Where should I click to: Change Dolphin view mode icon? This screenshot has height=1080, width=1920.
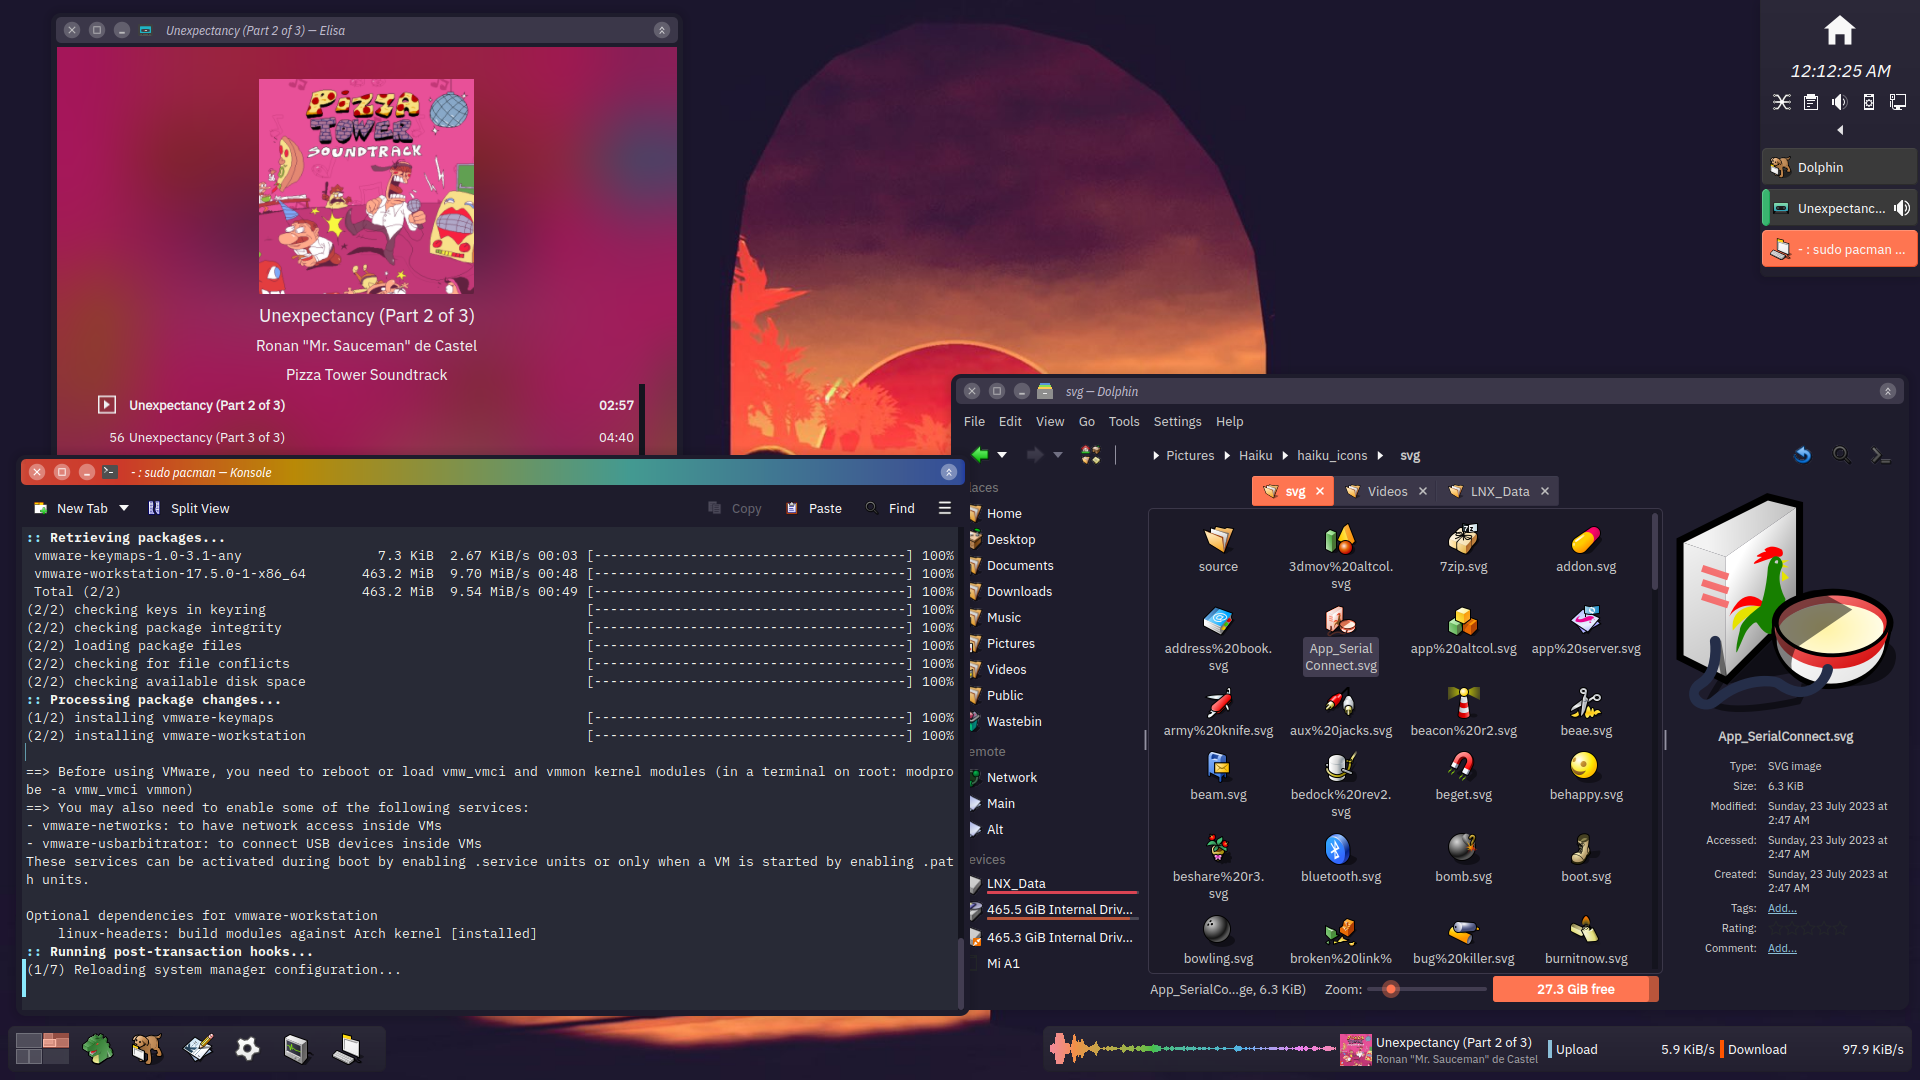(1091, 455)
